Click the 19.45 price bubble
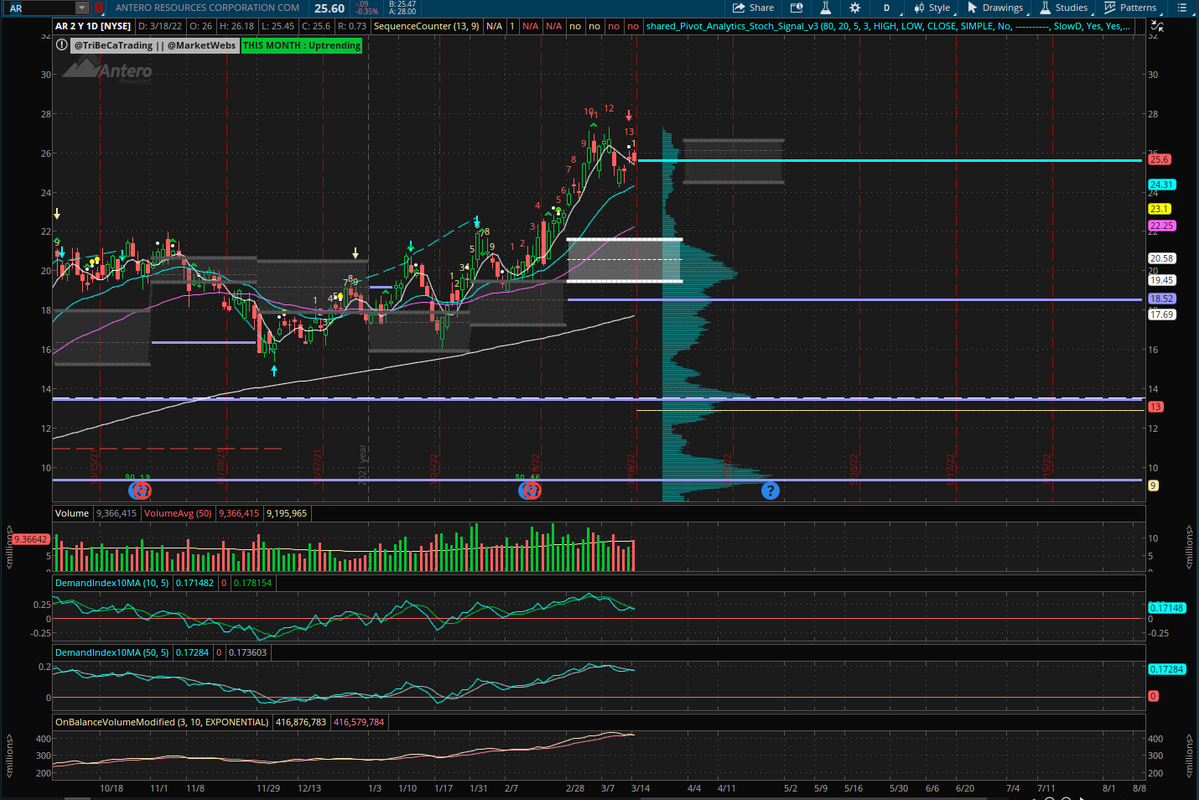The width and height of the screenshot is (1199, 800). point(1162,280)
